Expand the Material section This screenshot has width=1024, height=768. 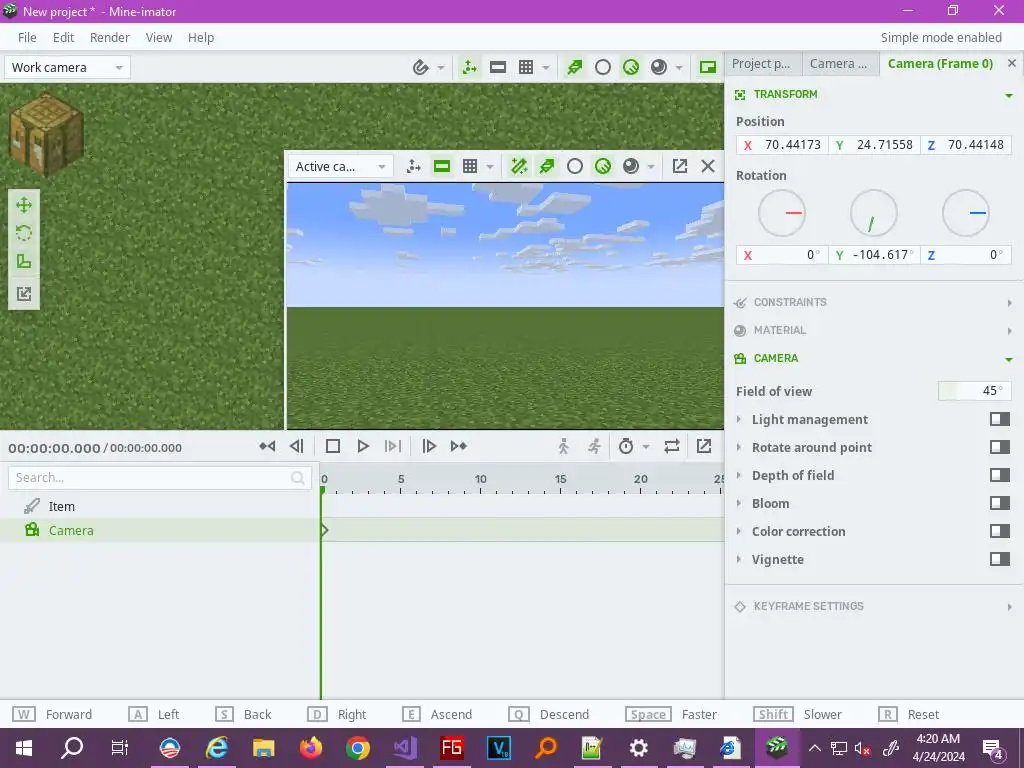pos(1009,331)
